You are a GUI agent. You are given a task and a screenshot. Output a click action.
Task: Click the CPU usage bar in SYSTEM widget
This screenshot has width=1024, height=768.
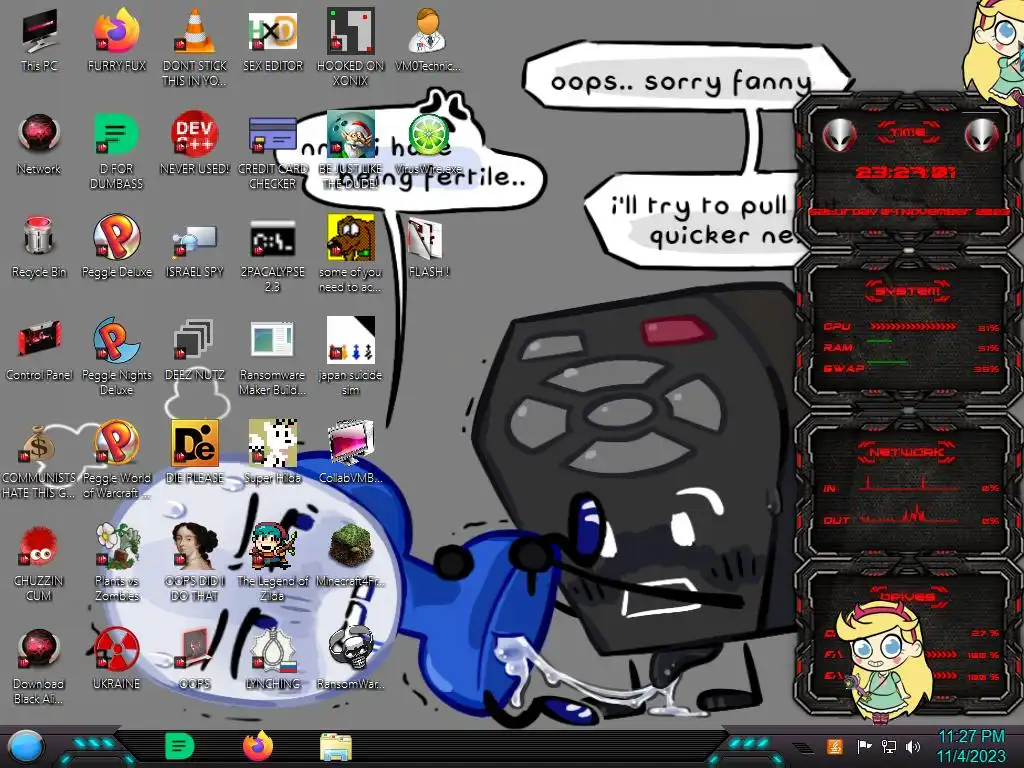click(913, 326)
